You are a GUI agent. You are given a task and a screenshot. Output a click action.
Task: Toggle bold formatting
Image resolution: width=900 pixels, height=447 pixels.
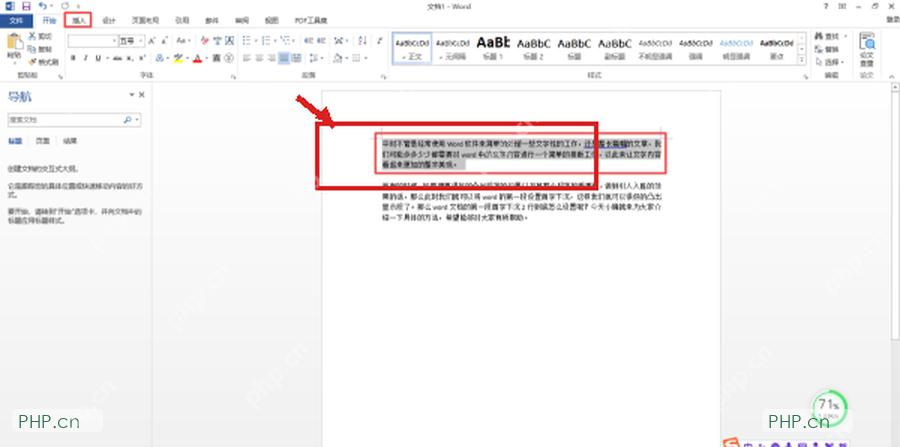(73, 58)
